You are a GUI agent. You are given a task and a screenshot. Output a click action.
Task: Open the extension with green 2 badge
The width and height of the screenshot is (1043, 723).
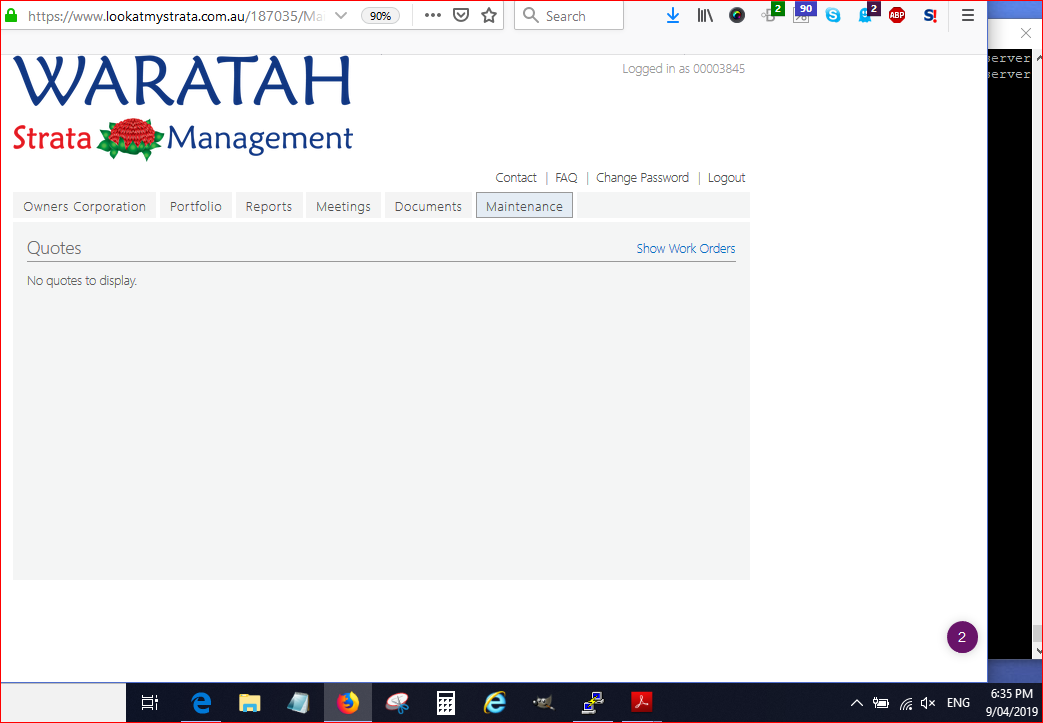click(771, 13)
